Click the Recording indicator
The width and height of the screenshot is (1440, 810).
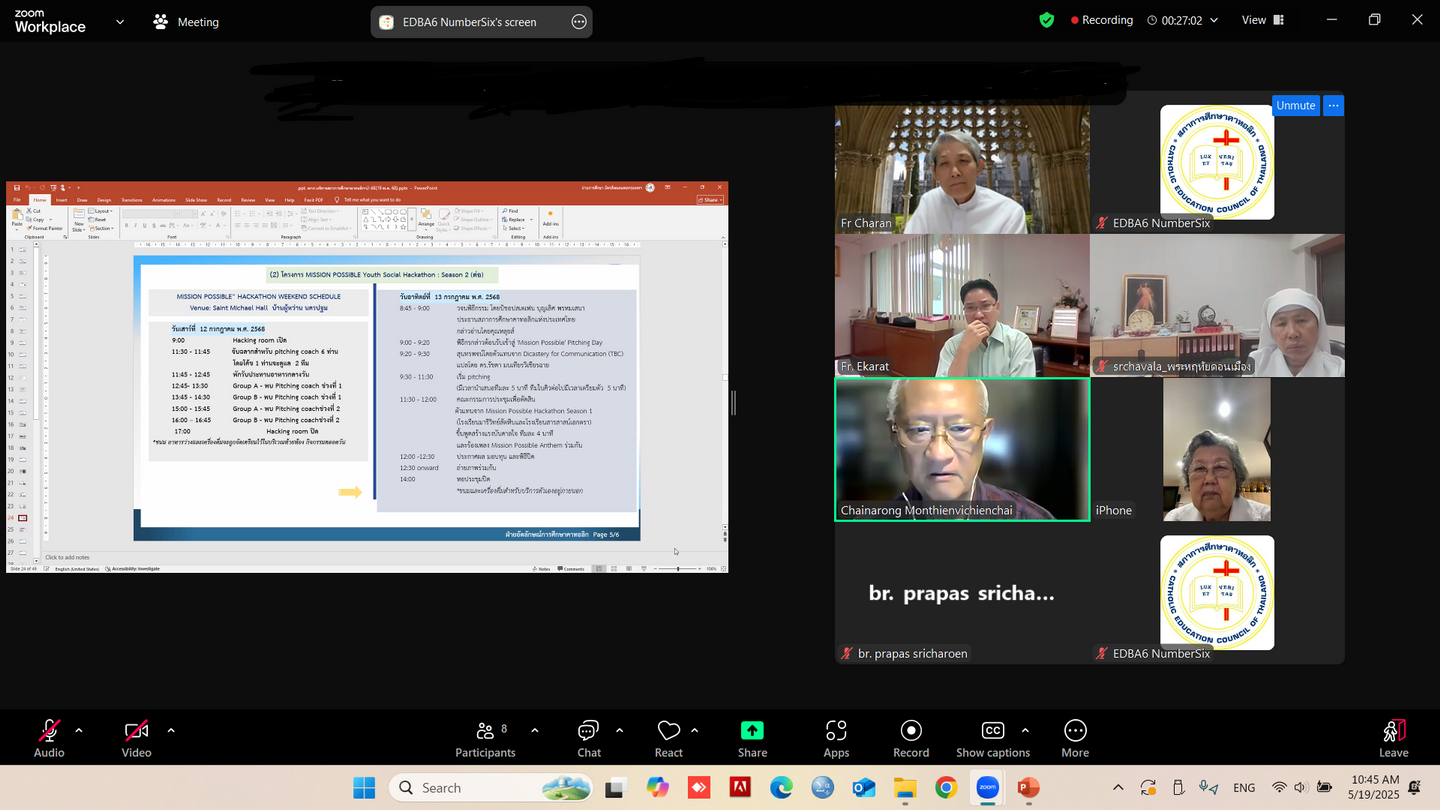[x=1101, y=20]
